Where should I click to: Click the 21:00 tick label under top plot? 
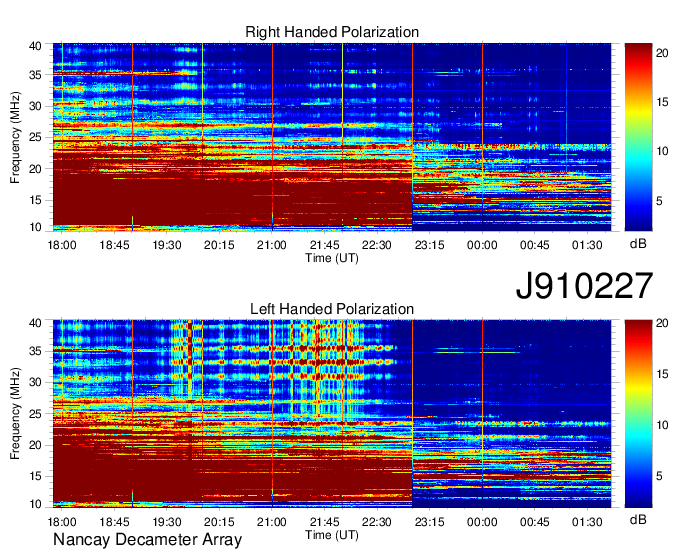click(x=272, y=245)
